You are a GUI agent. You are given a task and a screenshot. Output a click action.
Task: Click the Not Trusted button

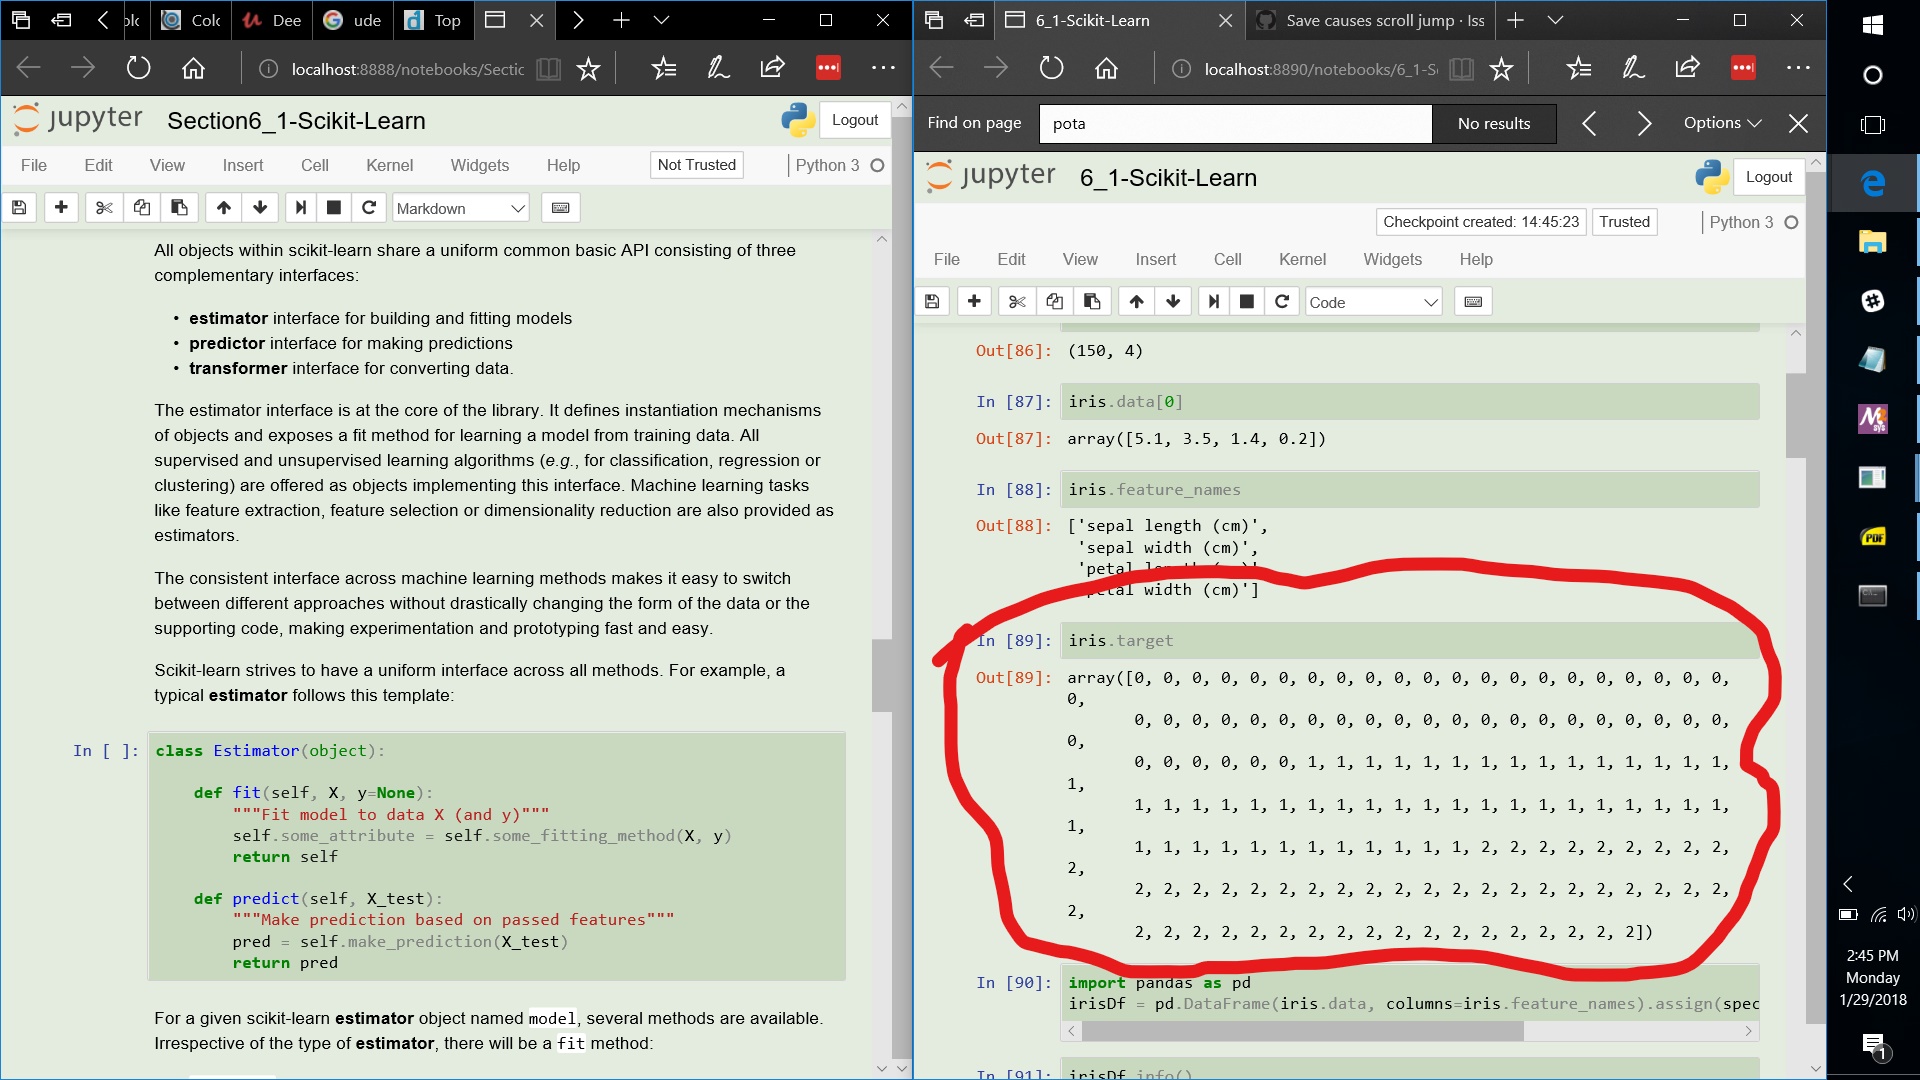coord(696,164)
